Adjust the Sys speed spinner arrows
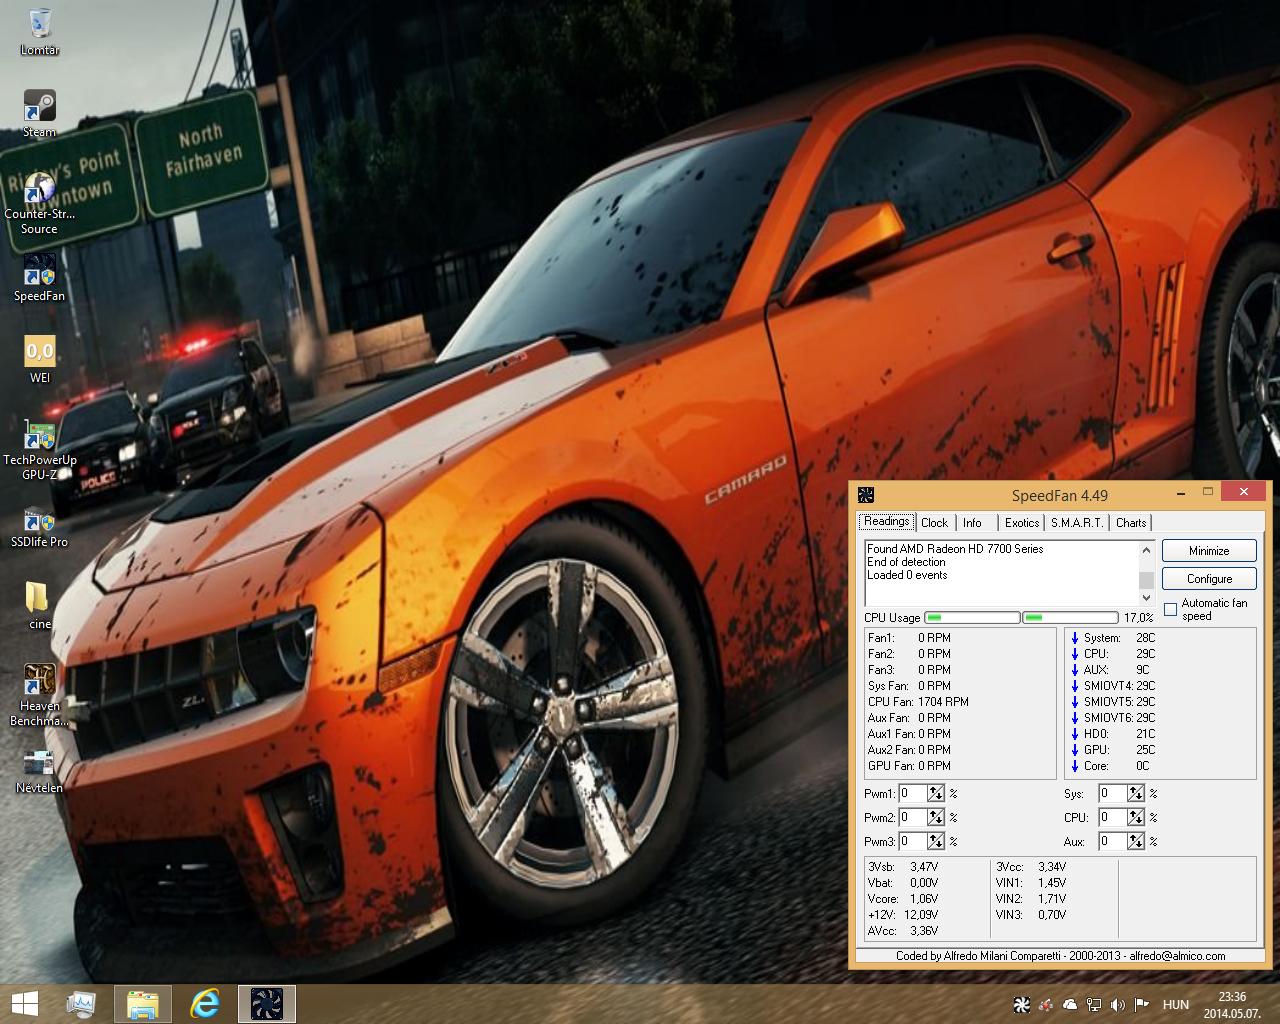1280x1024 pixels. 1136,793
